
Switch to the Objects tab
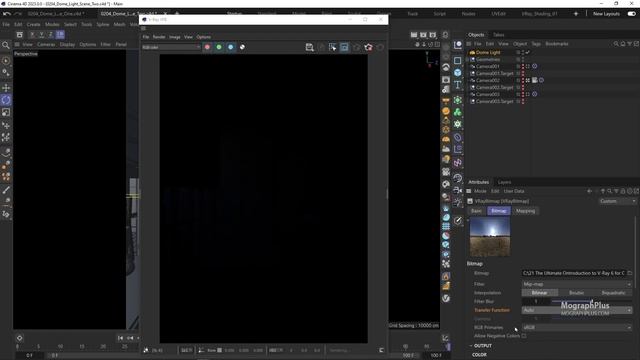476,35
